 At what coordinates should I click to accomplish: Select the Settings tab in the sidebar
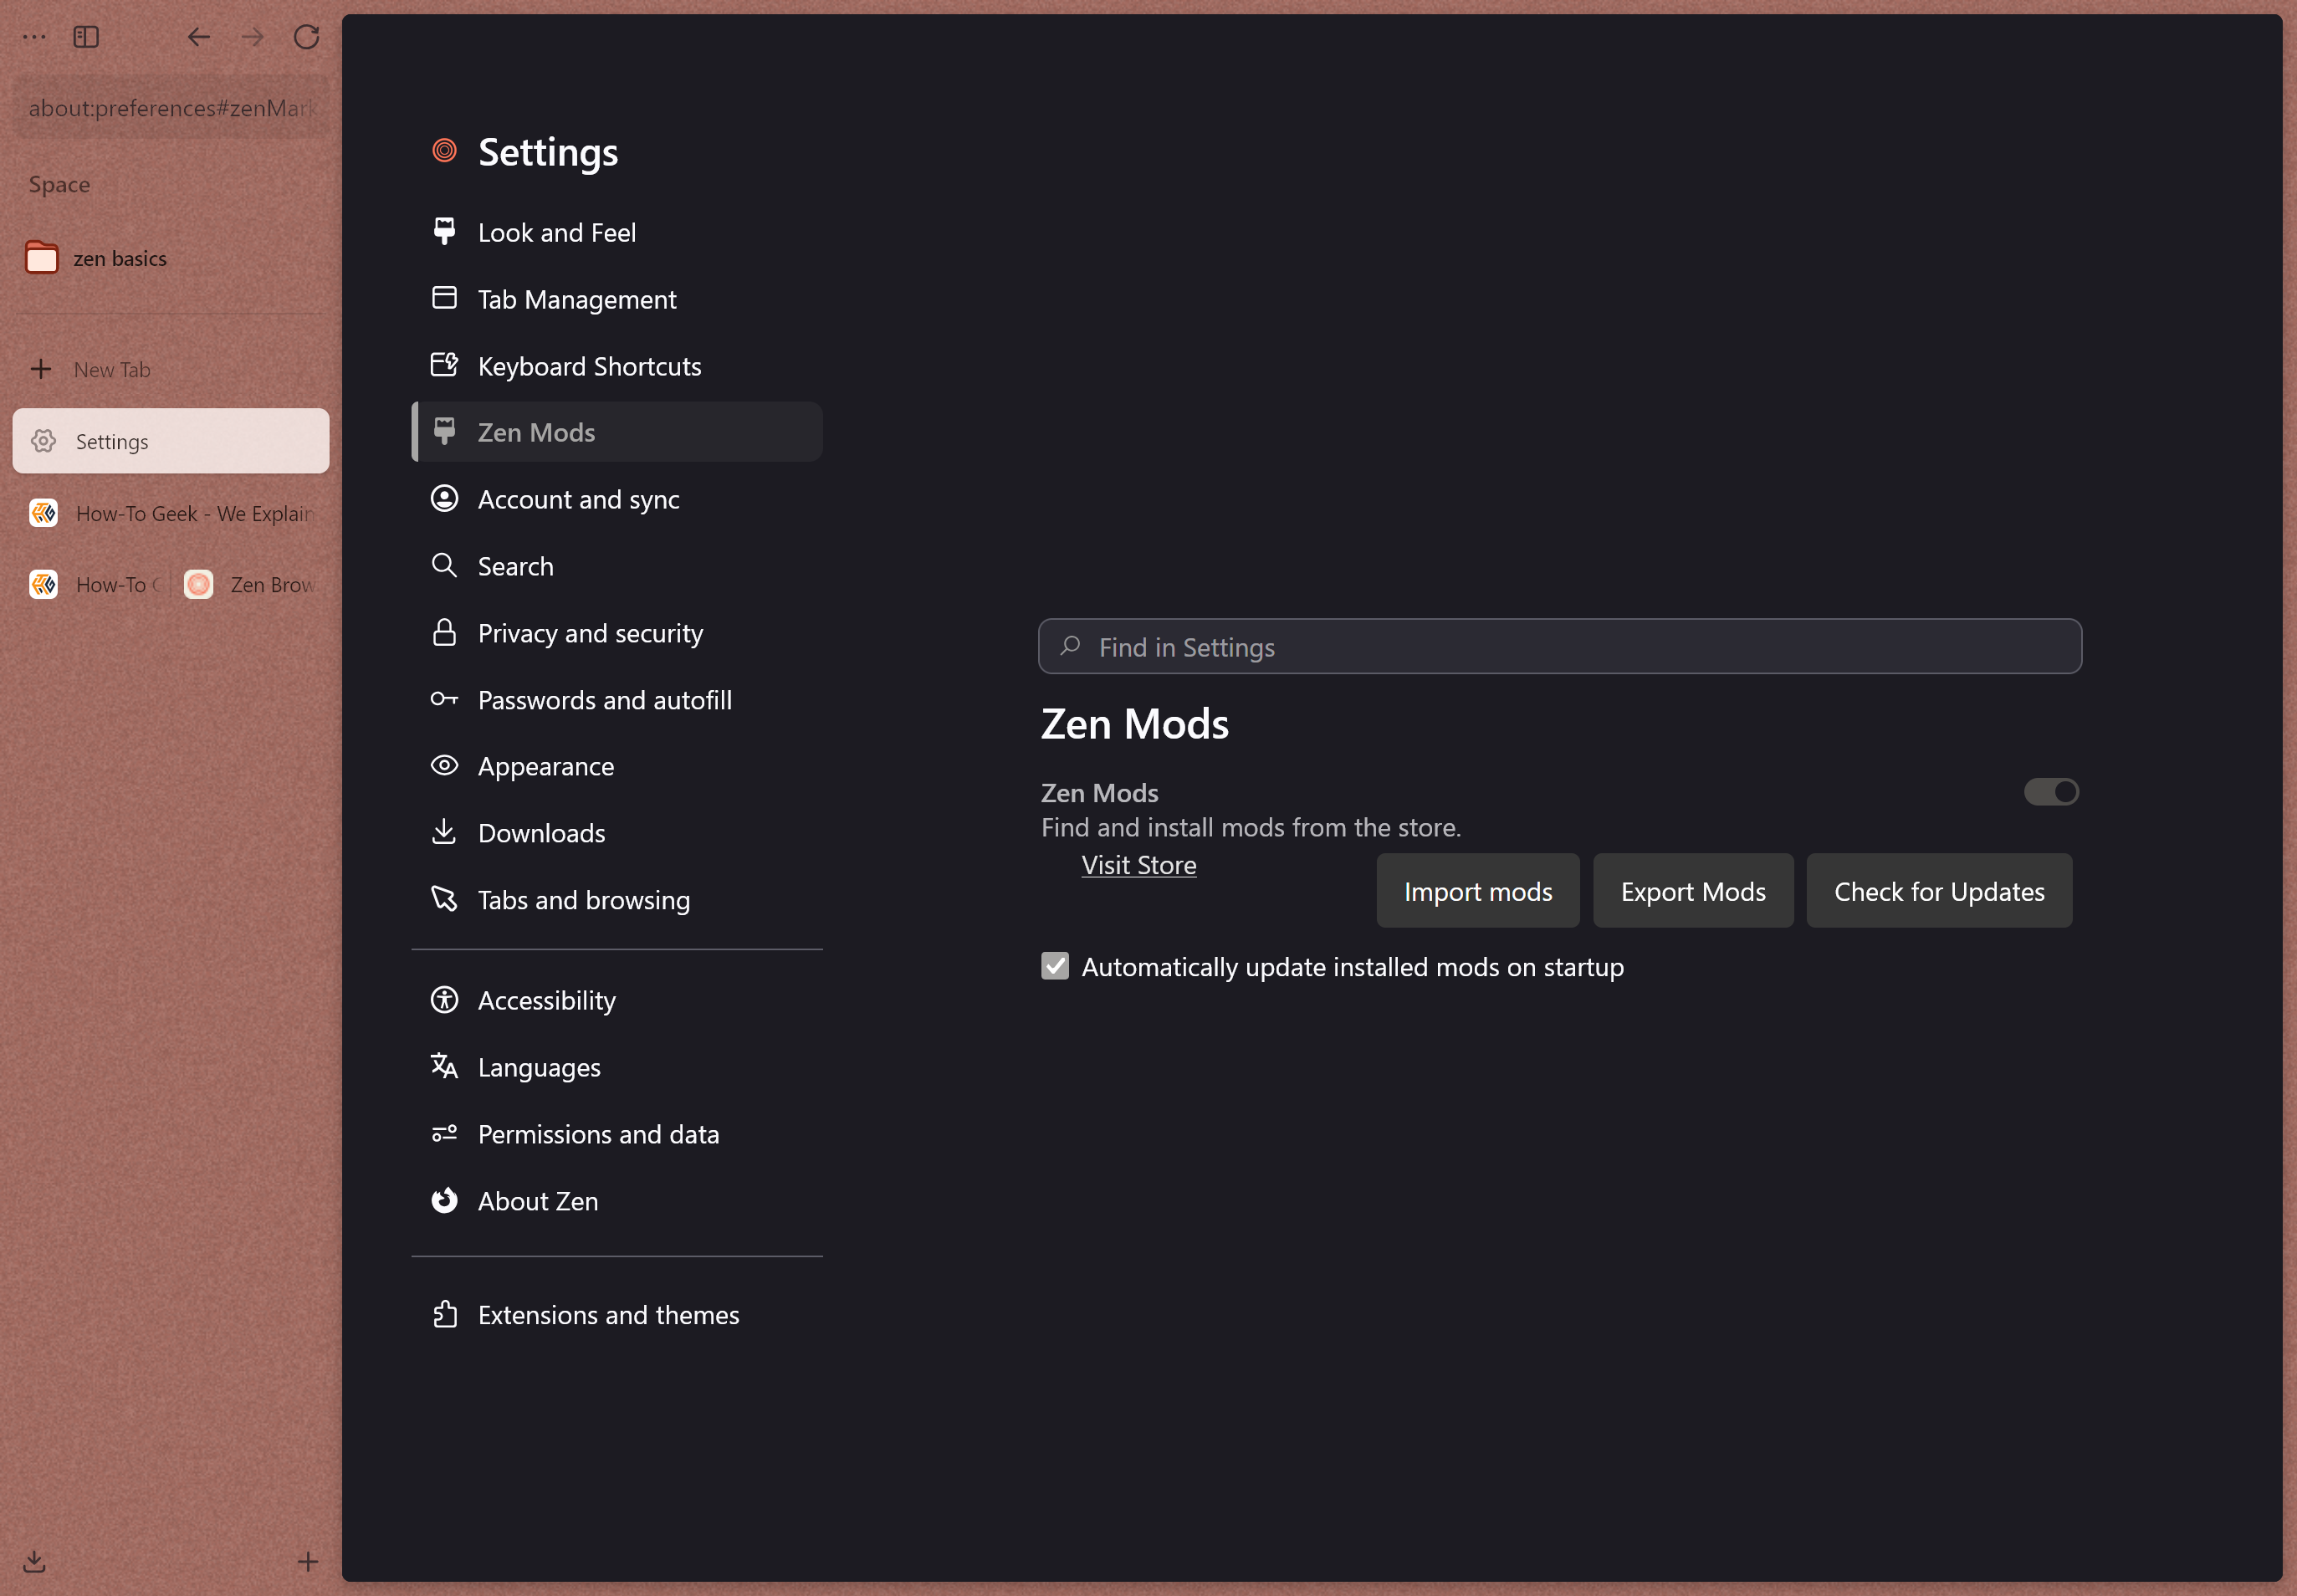[170, 441]
